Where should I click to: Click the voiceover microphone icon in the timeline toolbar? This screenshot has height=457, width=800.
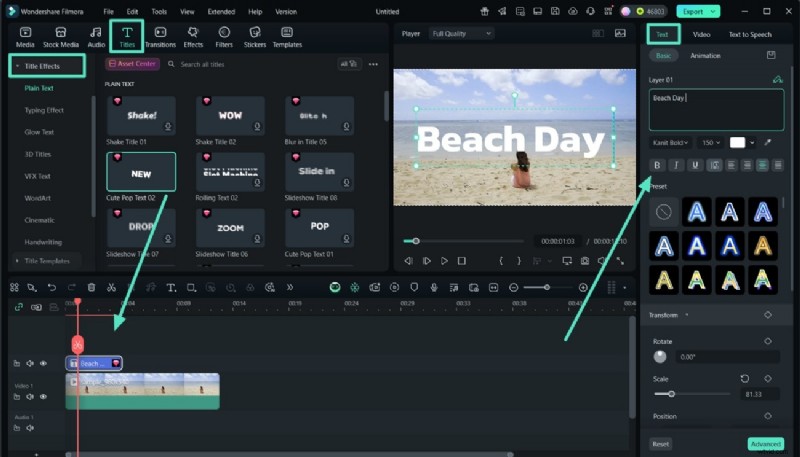(x=433, y=287)
